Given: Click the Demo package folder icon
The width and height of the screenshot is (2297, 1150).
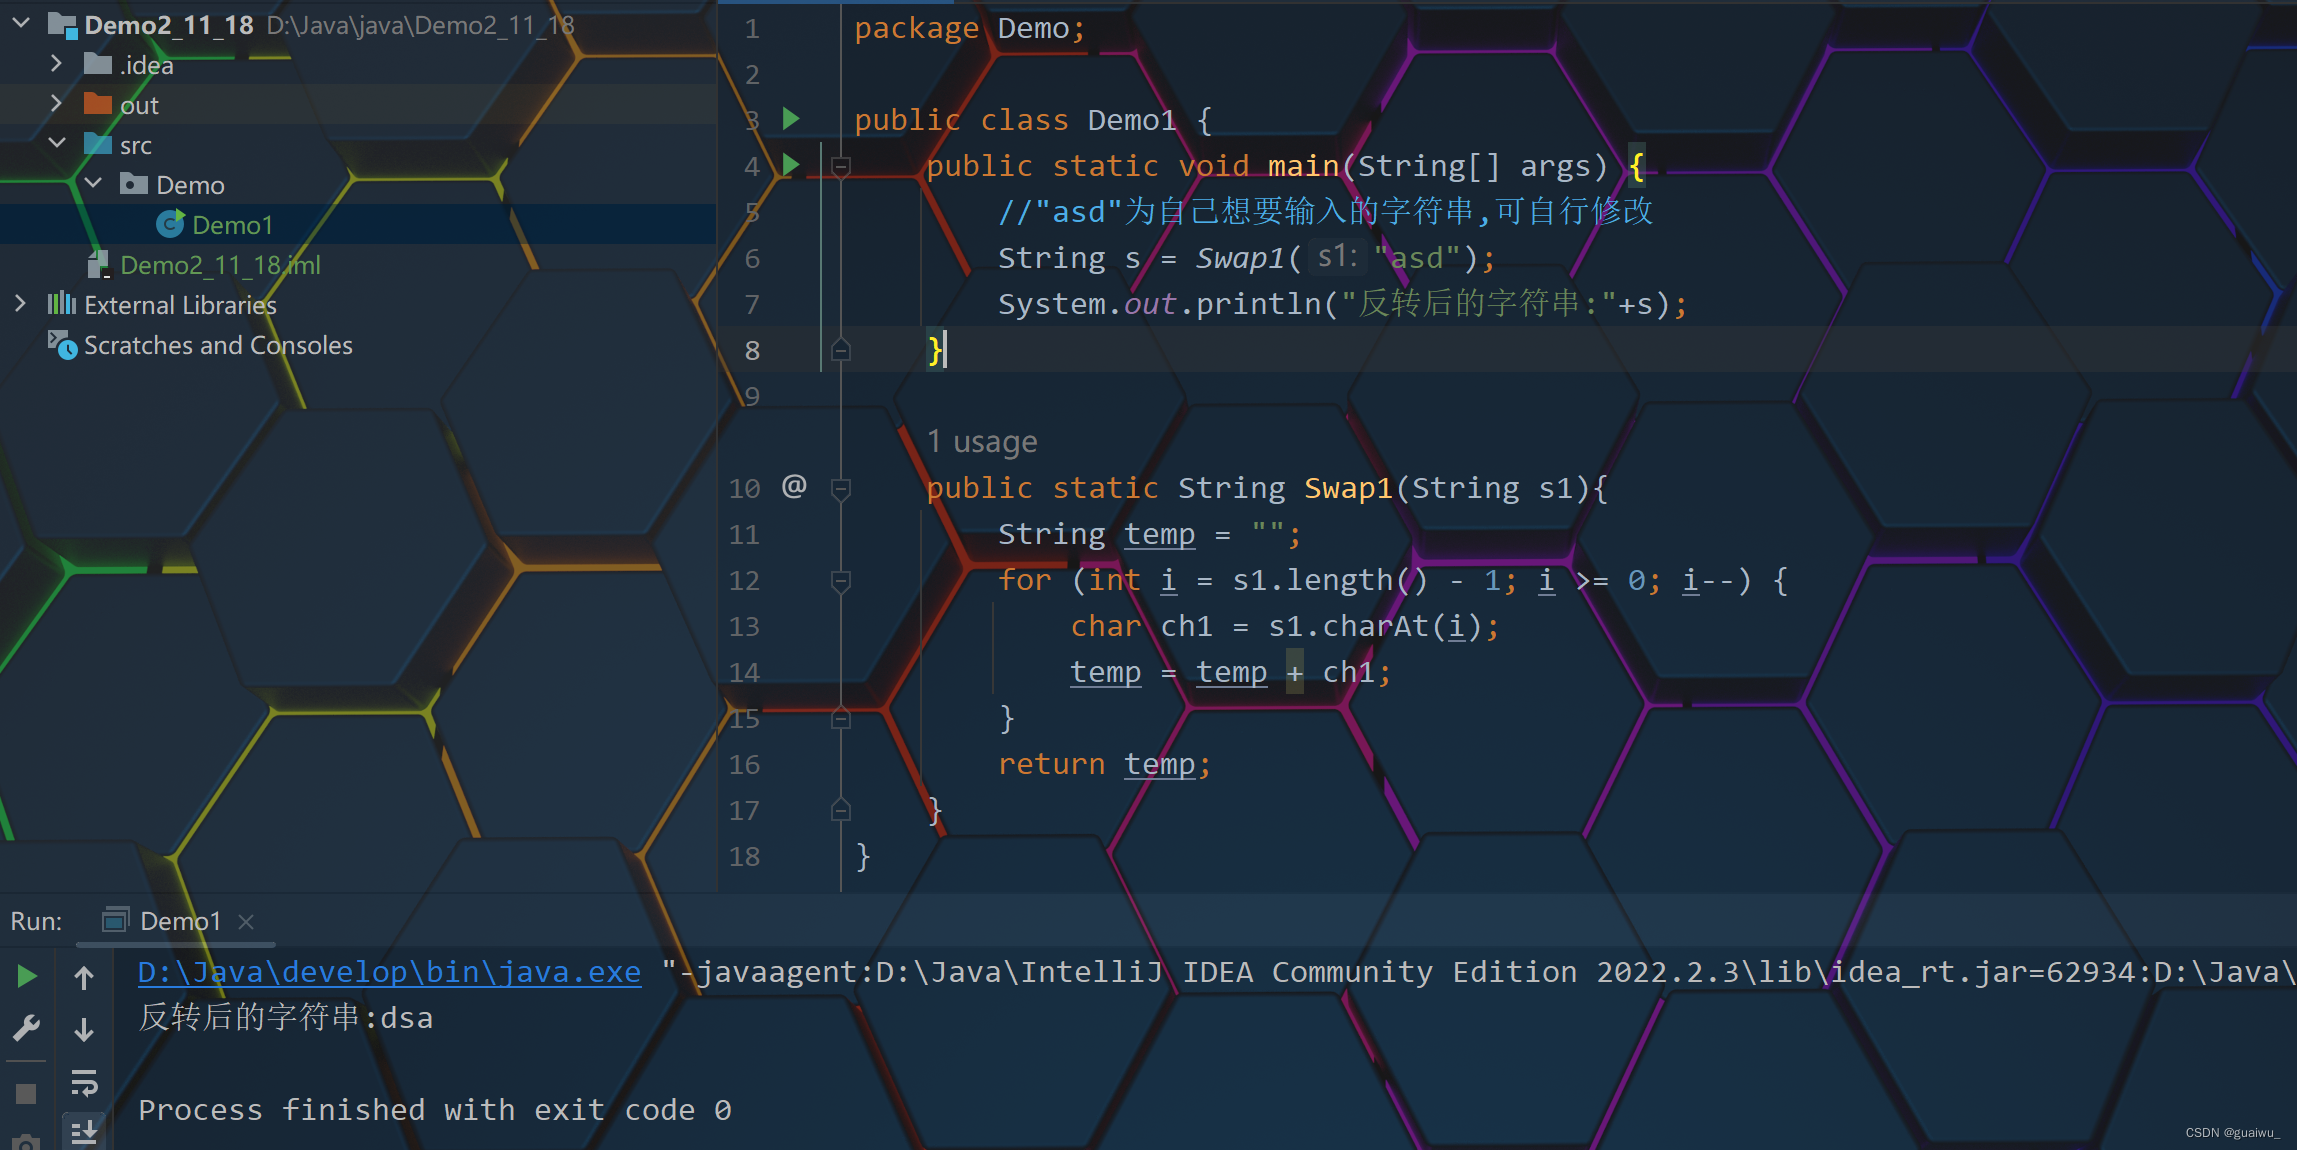Looking at the screenshot, I should (134, 183).
